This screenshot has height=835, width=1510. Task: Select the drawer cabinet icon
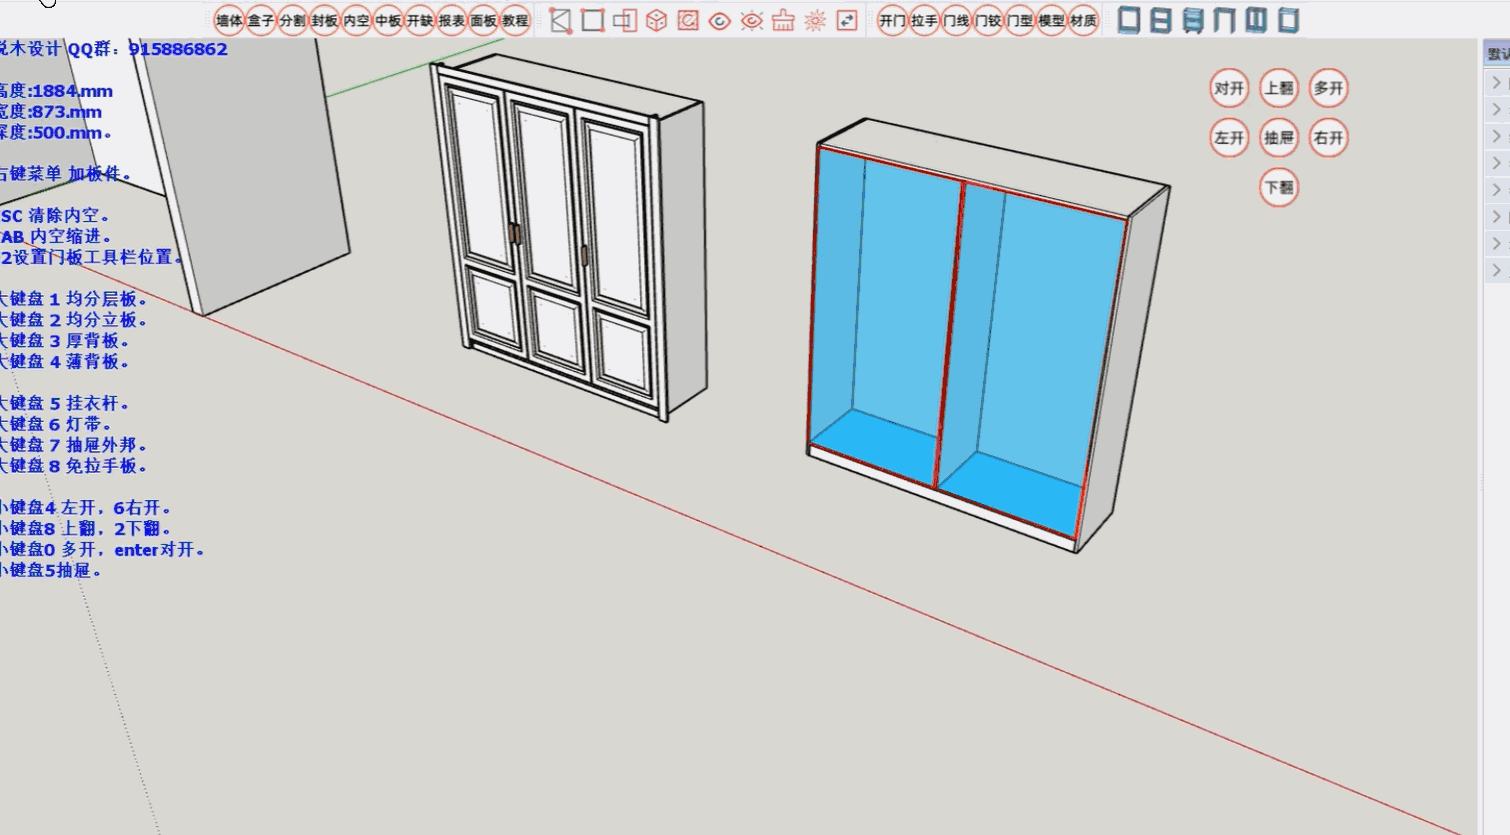[1193, 20]
